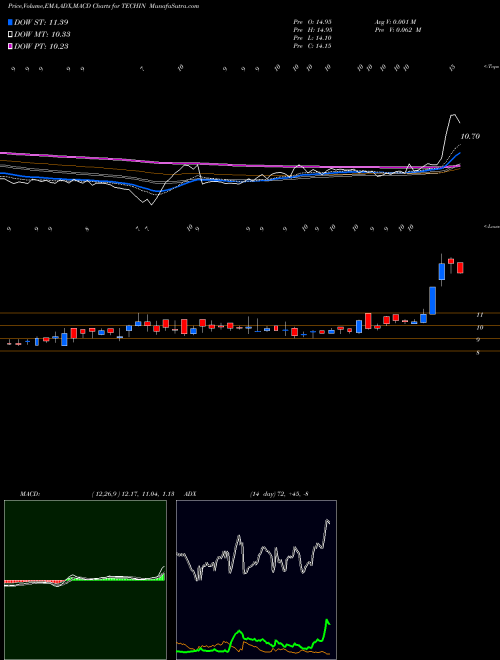Click the '<Lows' label at right edge
500x660 pixels.
[x=491, y=226]
